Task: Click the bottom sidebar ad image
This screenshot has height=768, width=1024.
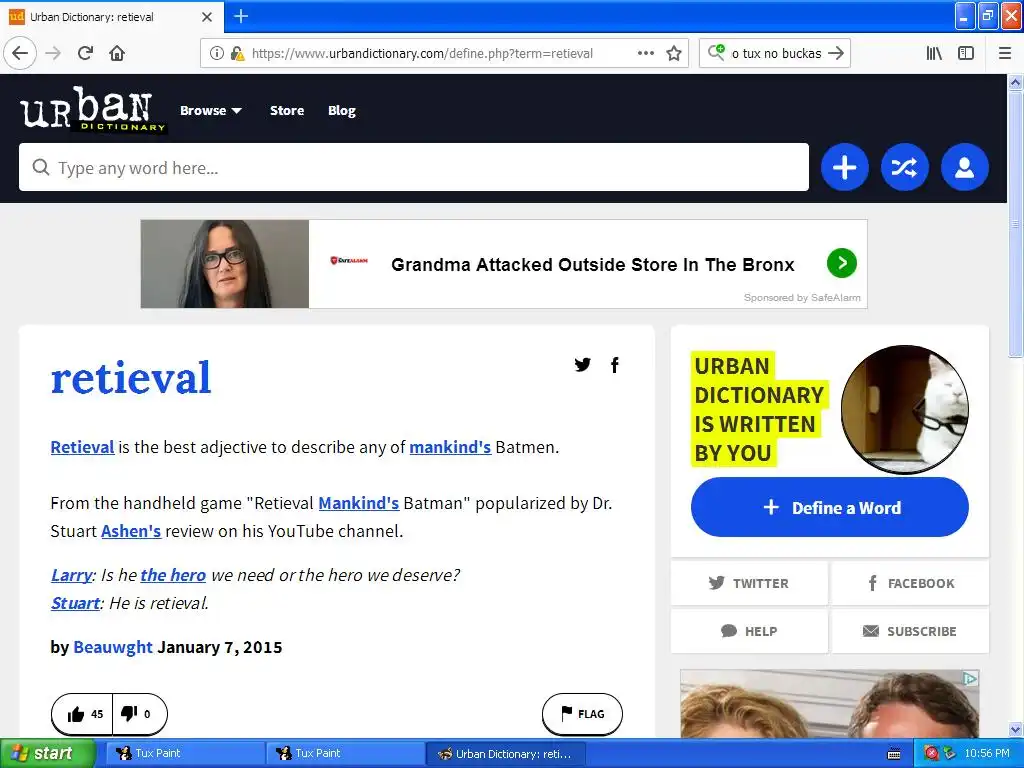Action: 829,704
